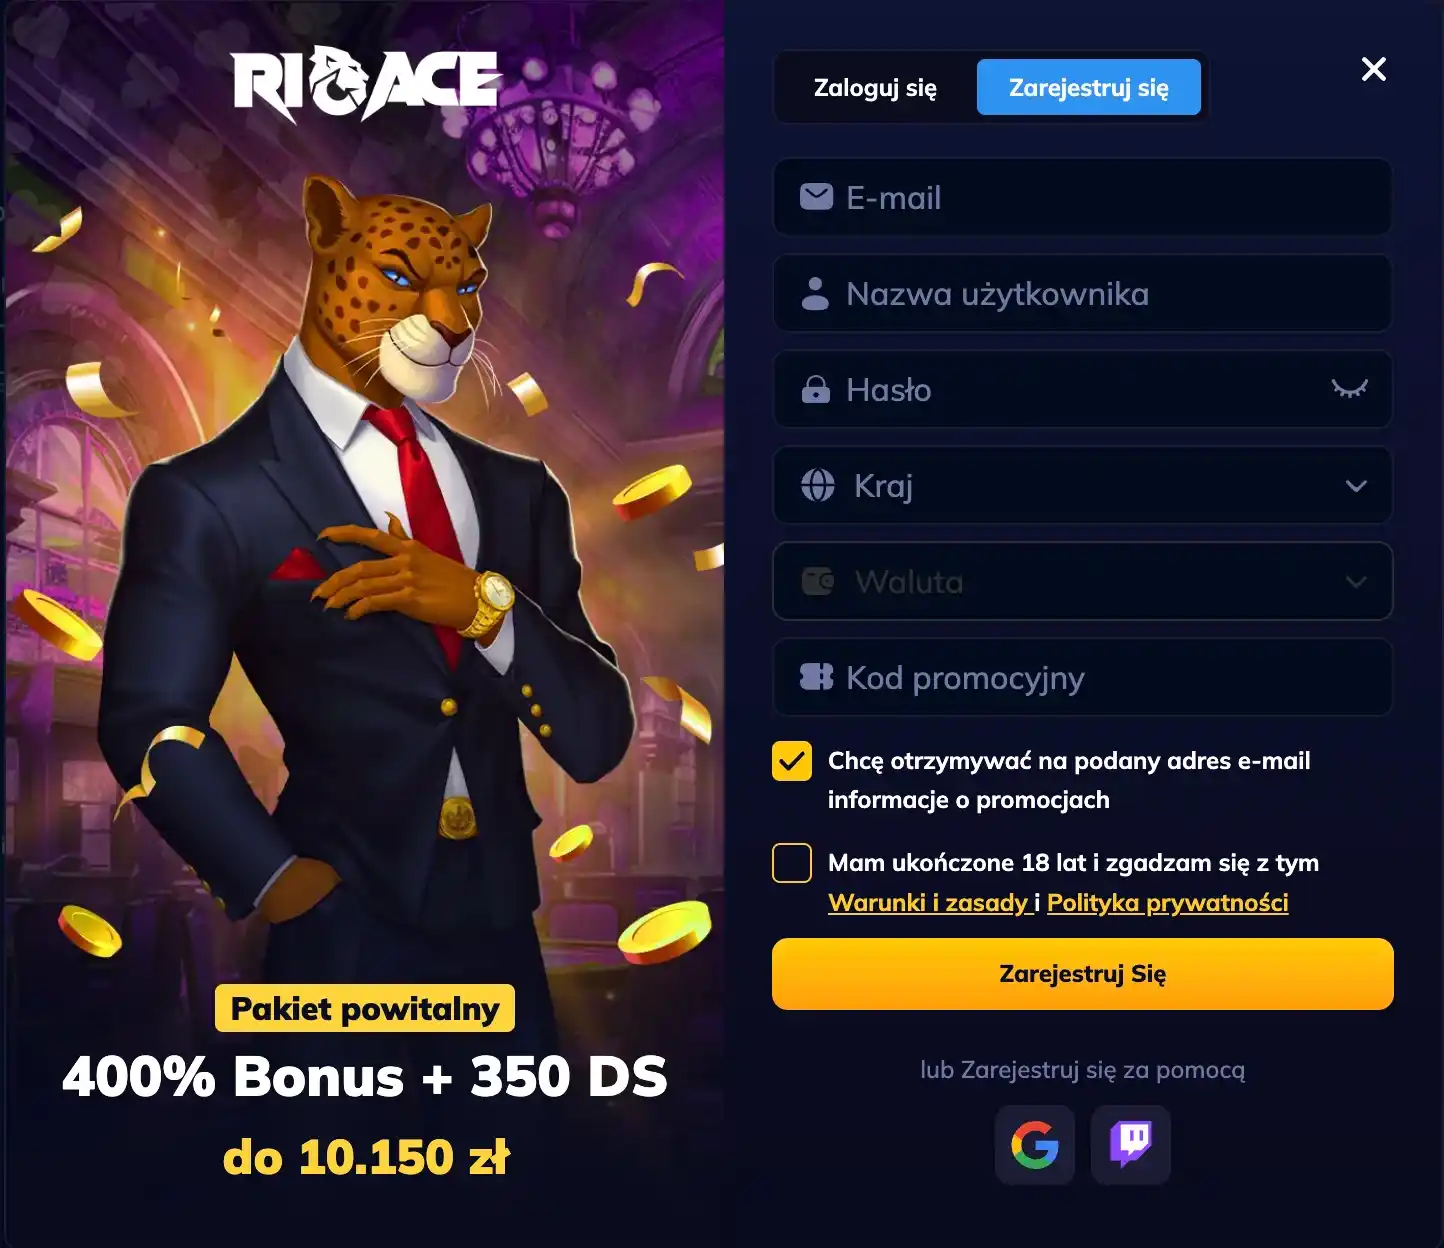Select the Zarejestruj się tab
The height and width of the screenshot is (1248, 1444).
click(x=1089, y=87)
